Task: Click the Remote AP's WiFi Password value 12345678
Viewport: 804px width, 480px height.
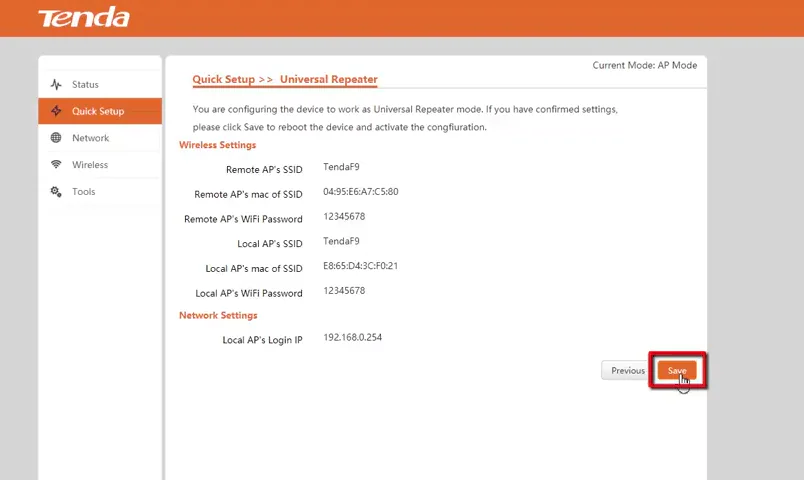Action: 344,216
